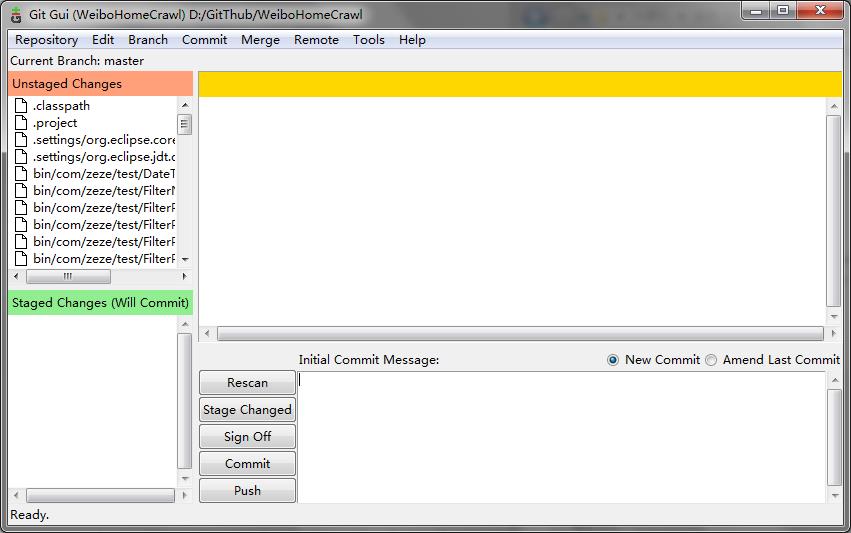Click file icon for bin/com/zeze/test/DateT entry

point(21,174)
